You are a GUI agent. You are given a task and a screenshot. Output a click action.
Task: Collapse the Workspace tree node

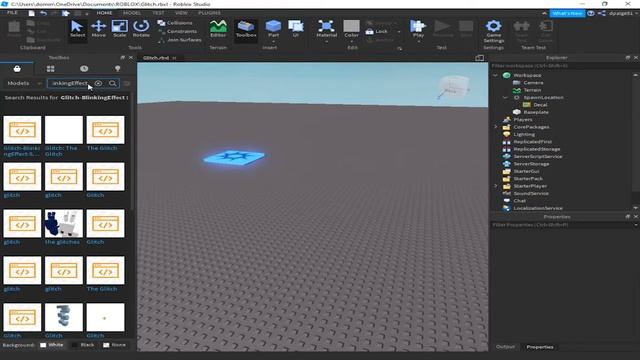496,76
